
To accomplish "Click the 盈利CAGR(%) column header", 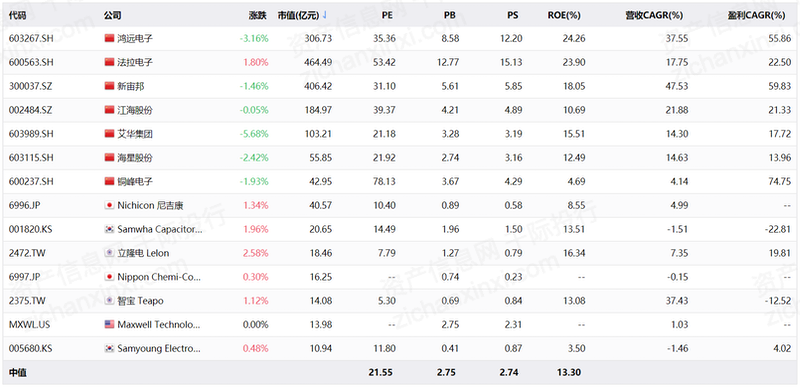I will point(756,15).
